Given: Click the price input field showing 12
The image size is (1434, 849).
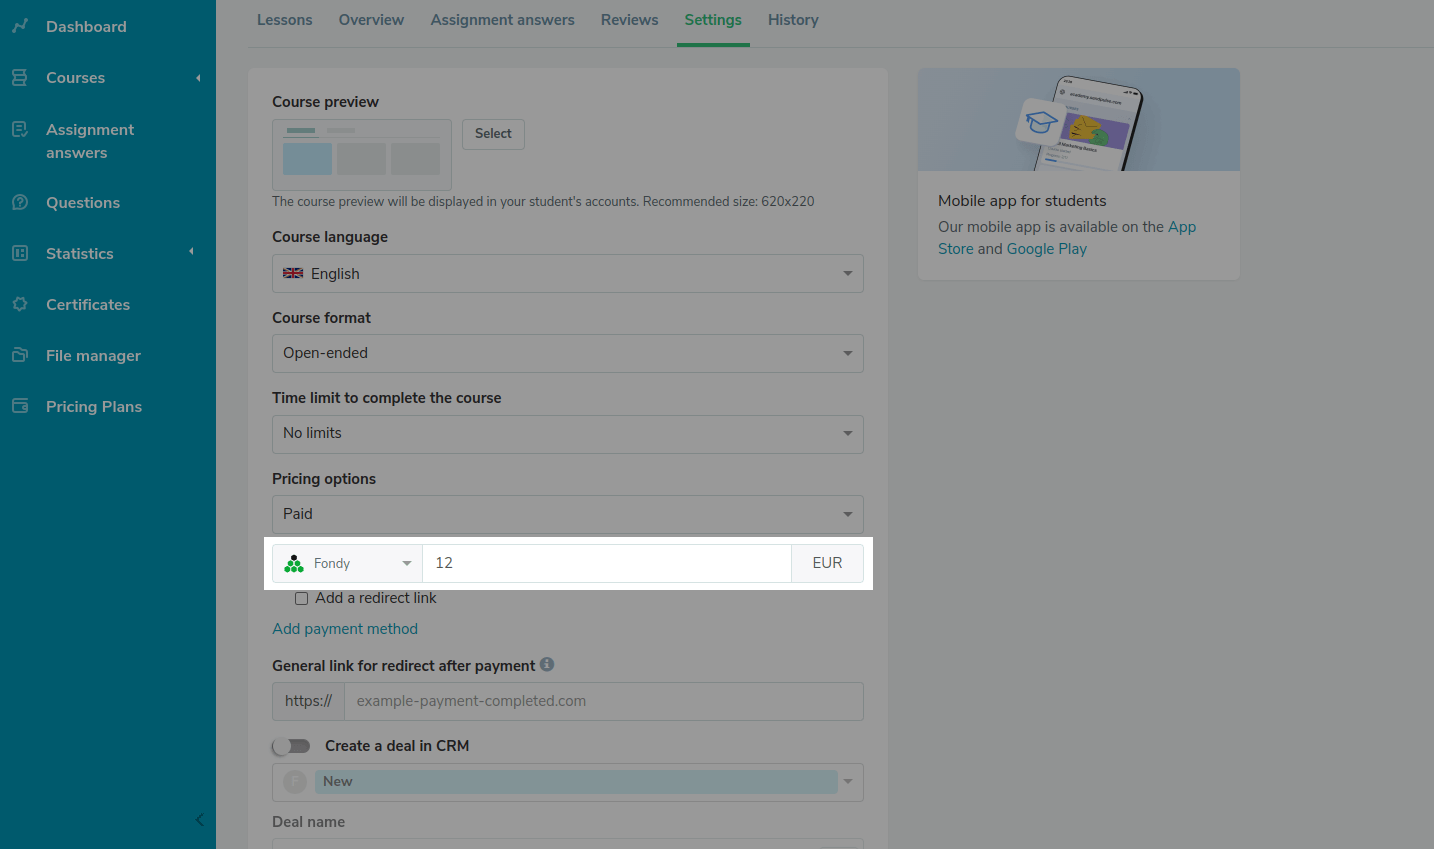Looking at the screenshot, I should [x=606, y=563].
